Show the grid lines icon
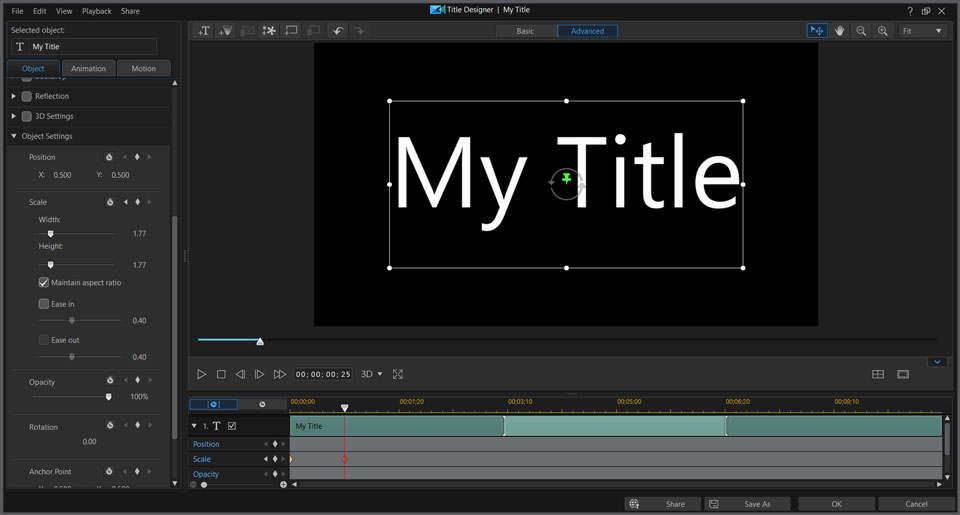 pyautogui.click(x=878, y=374)
